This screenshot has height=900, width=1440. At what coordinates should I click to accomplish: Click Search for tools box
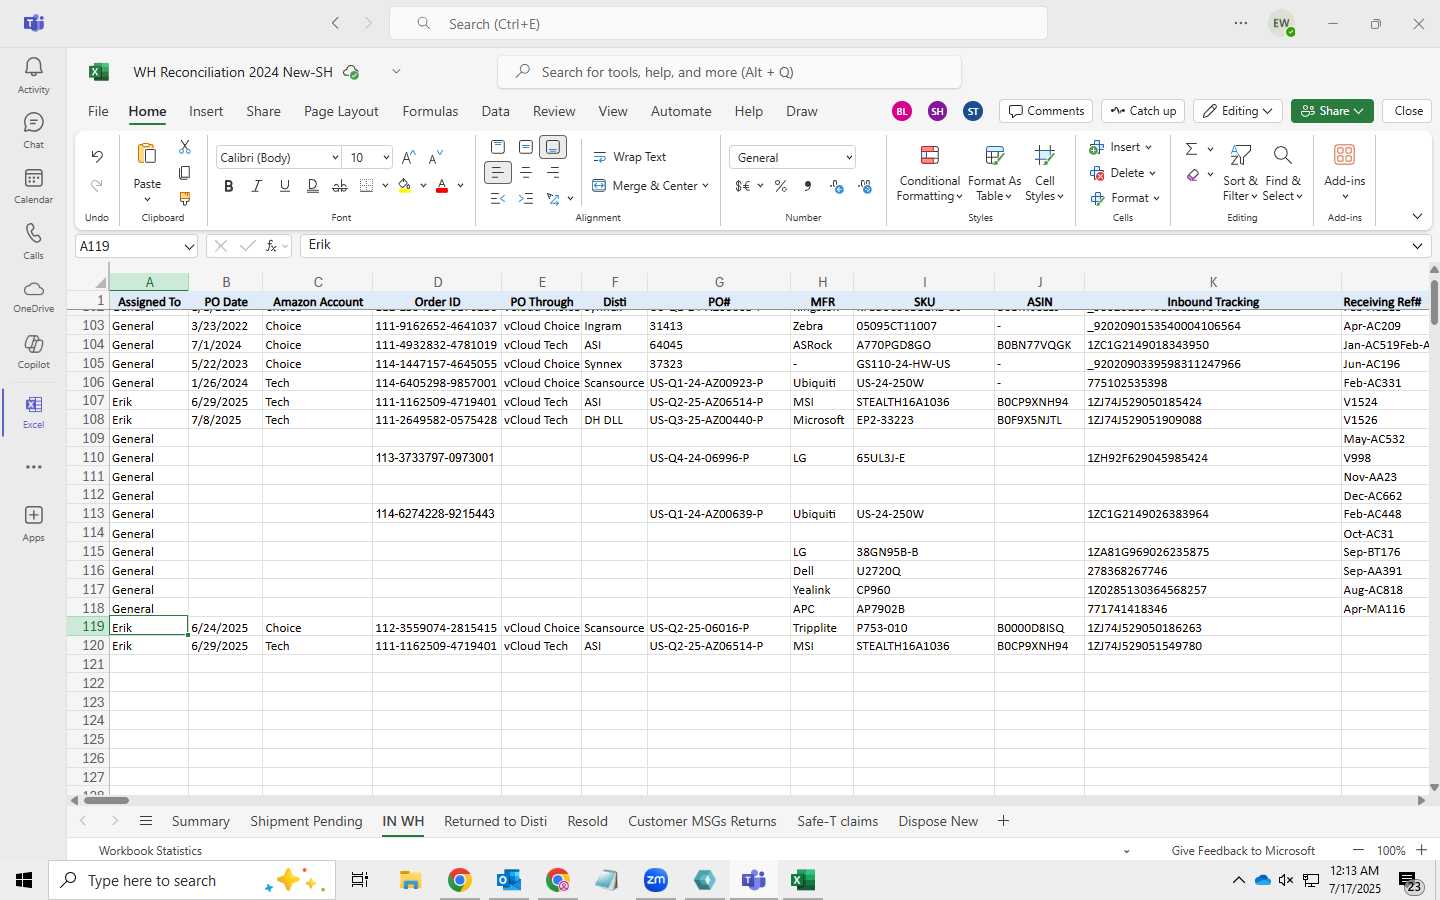point(729,72)
